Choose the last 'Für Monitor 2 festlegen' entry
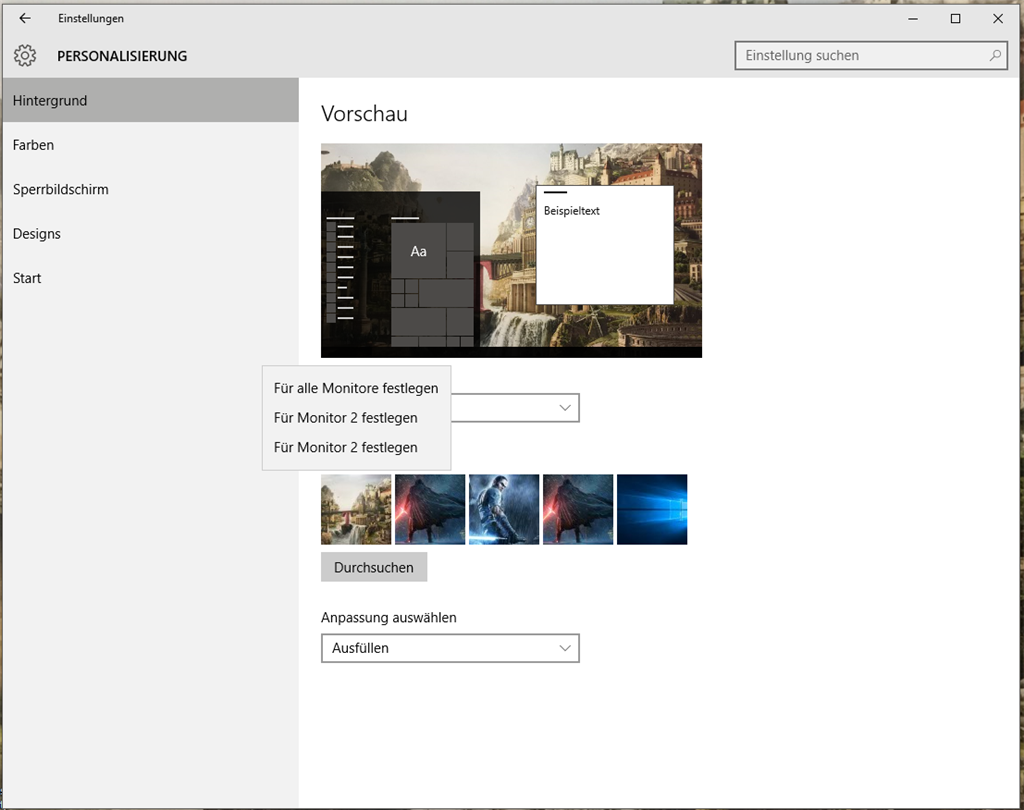The height and width of the screenshot is (810, 1024). coord(356,447)
